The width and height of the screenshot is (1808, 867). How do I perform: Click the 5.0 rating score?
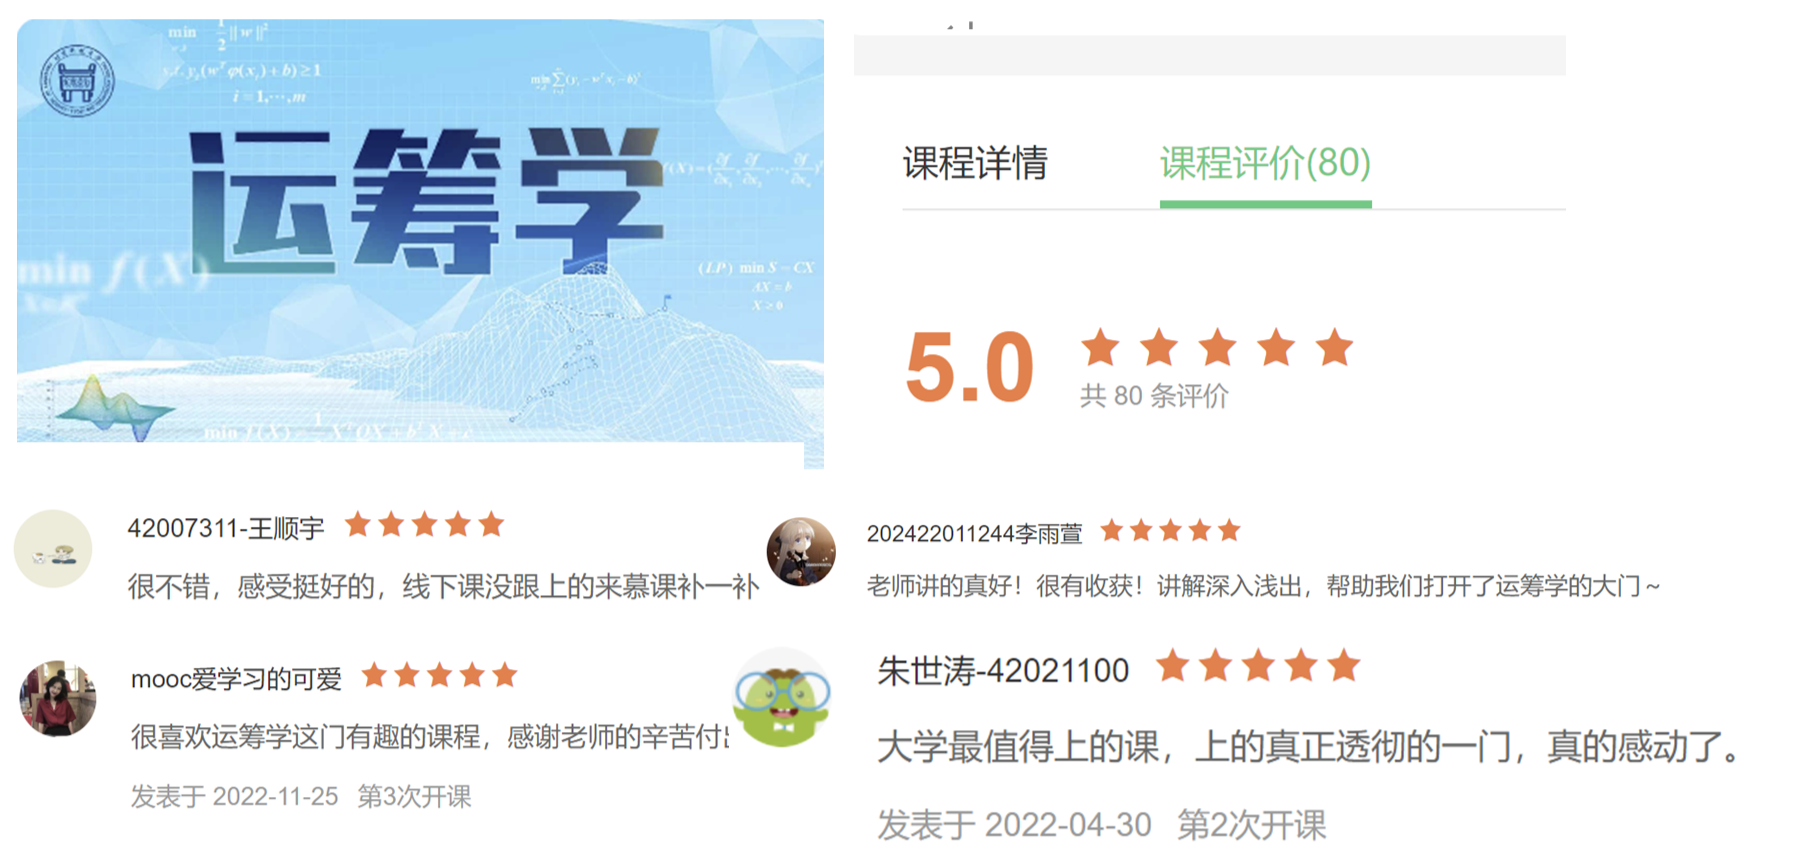pyautogui.click(x=968, y=368)
